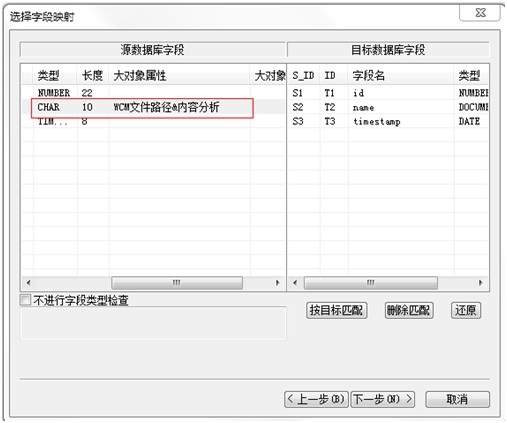Click the 按目标匹配 button
Viewport: 507px width, 423px height.
point(336,310)
